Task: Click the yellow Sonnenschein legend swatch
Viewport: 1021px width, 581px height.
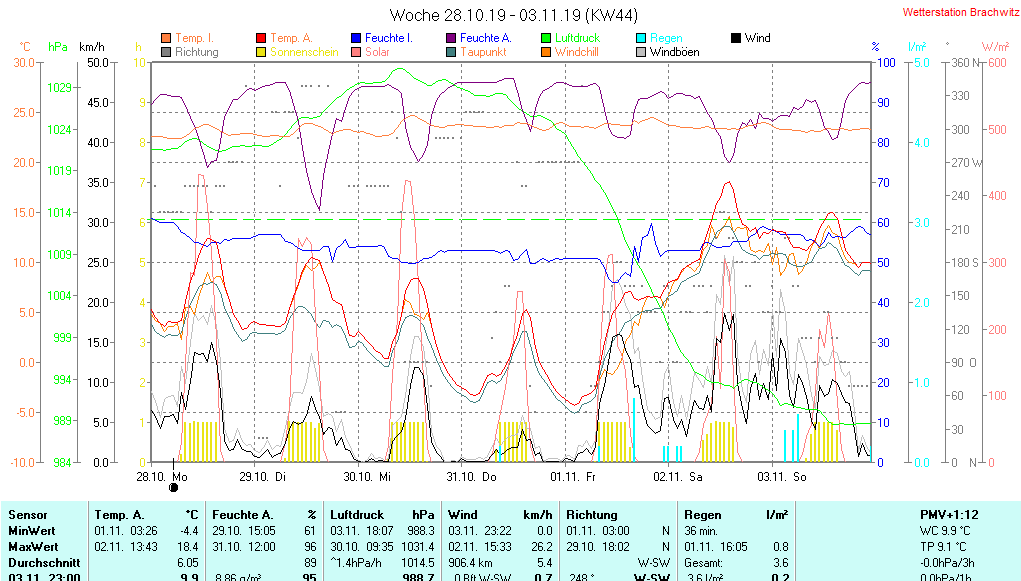Action: click(262, 52)
